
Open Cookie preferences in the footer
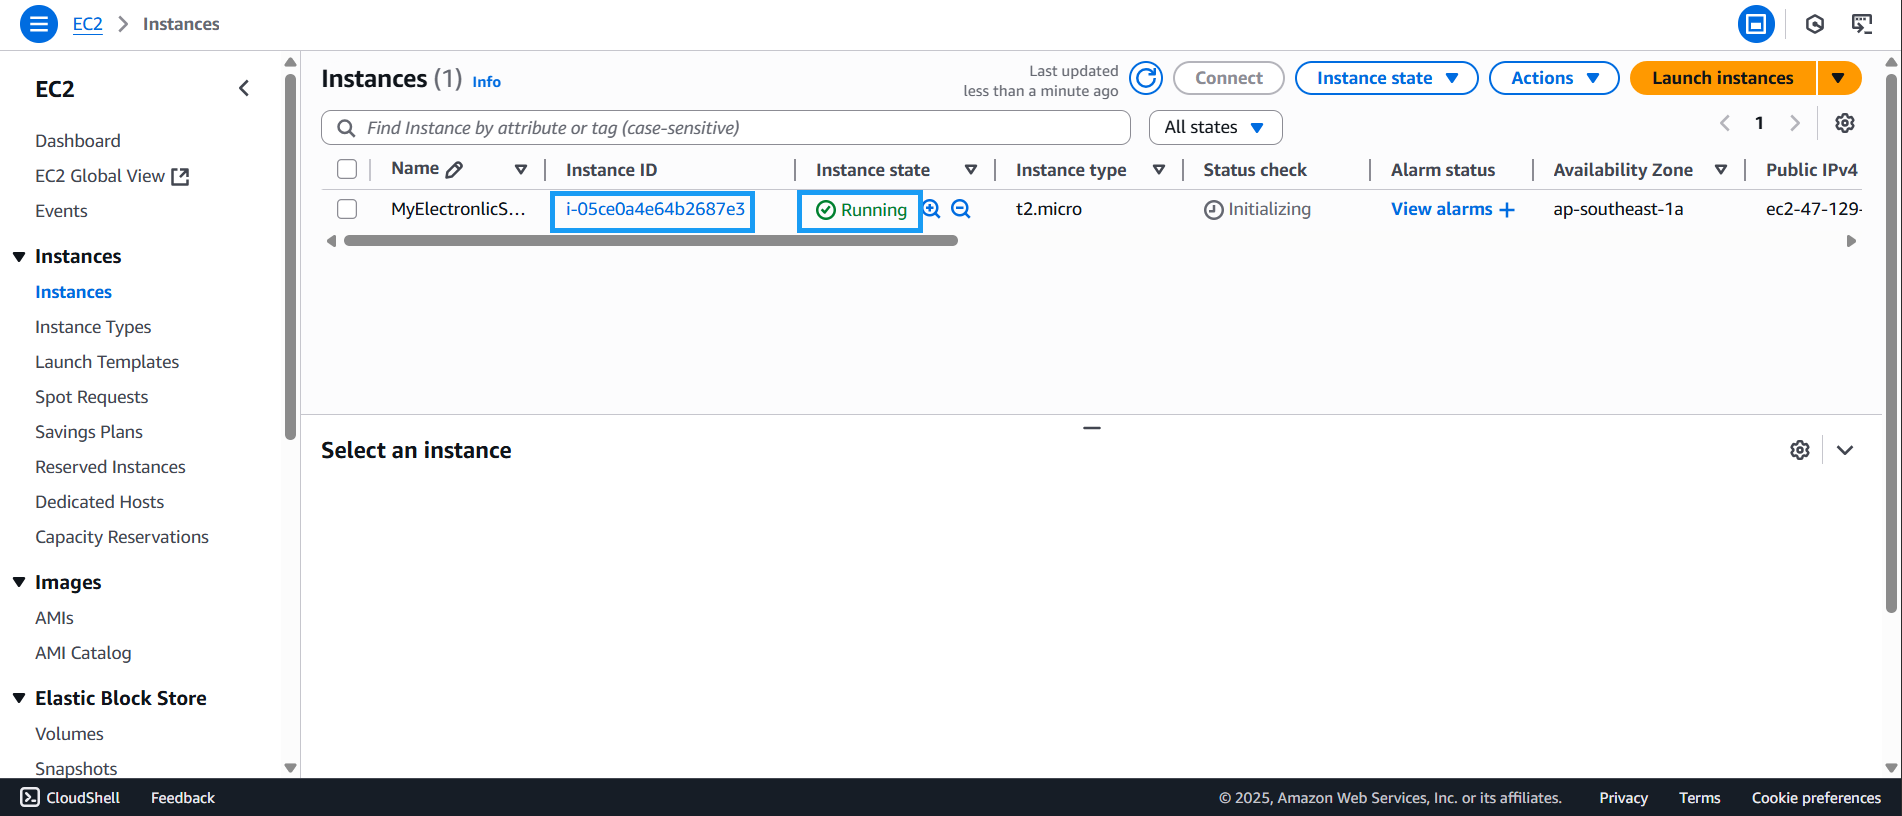click(1816, 797)
